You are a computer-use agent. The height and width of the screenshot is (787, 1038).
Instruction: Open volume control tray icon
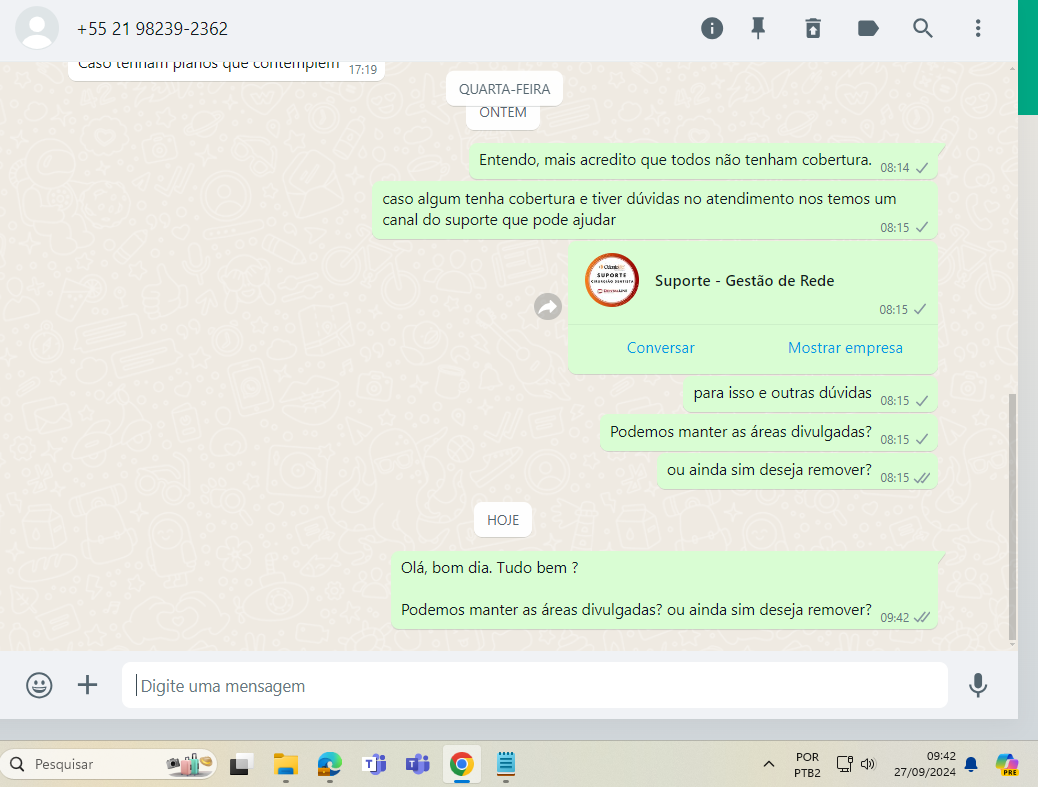(x=868, y=764)
